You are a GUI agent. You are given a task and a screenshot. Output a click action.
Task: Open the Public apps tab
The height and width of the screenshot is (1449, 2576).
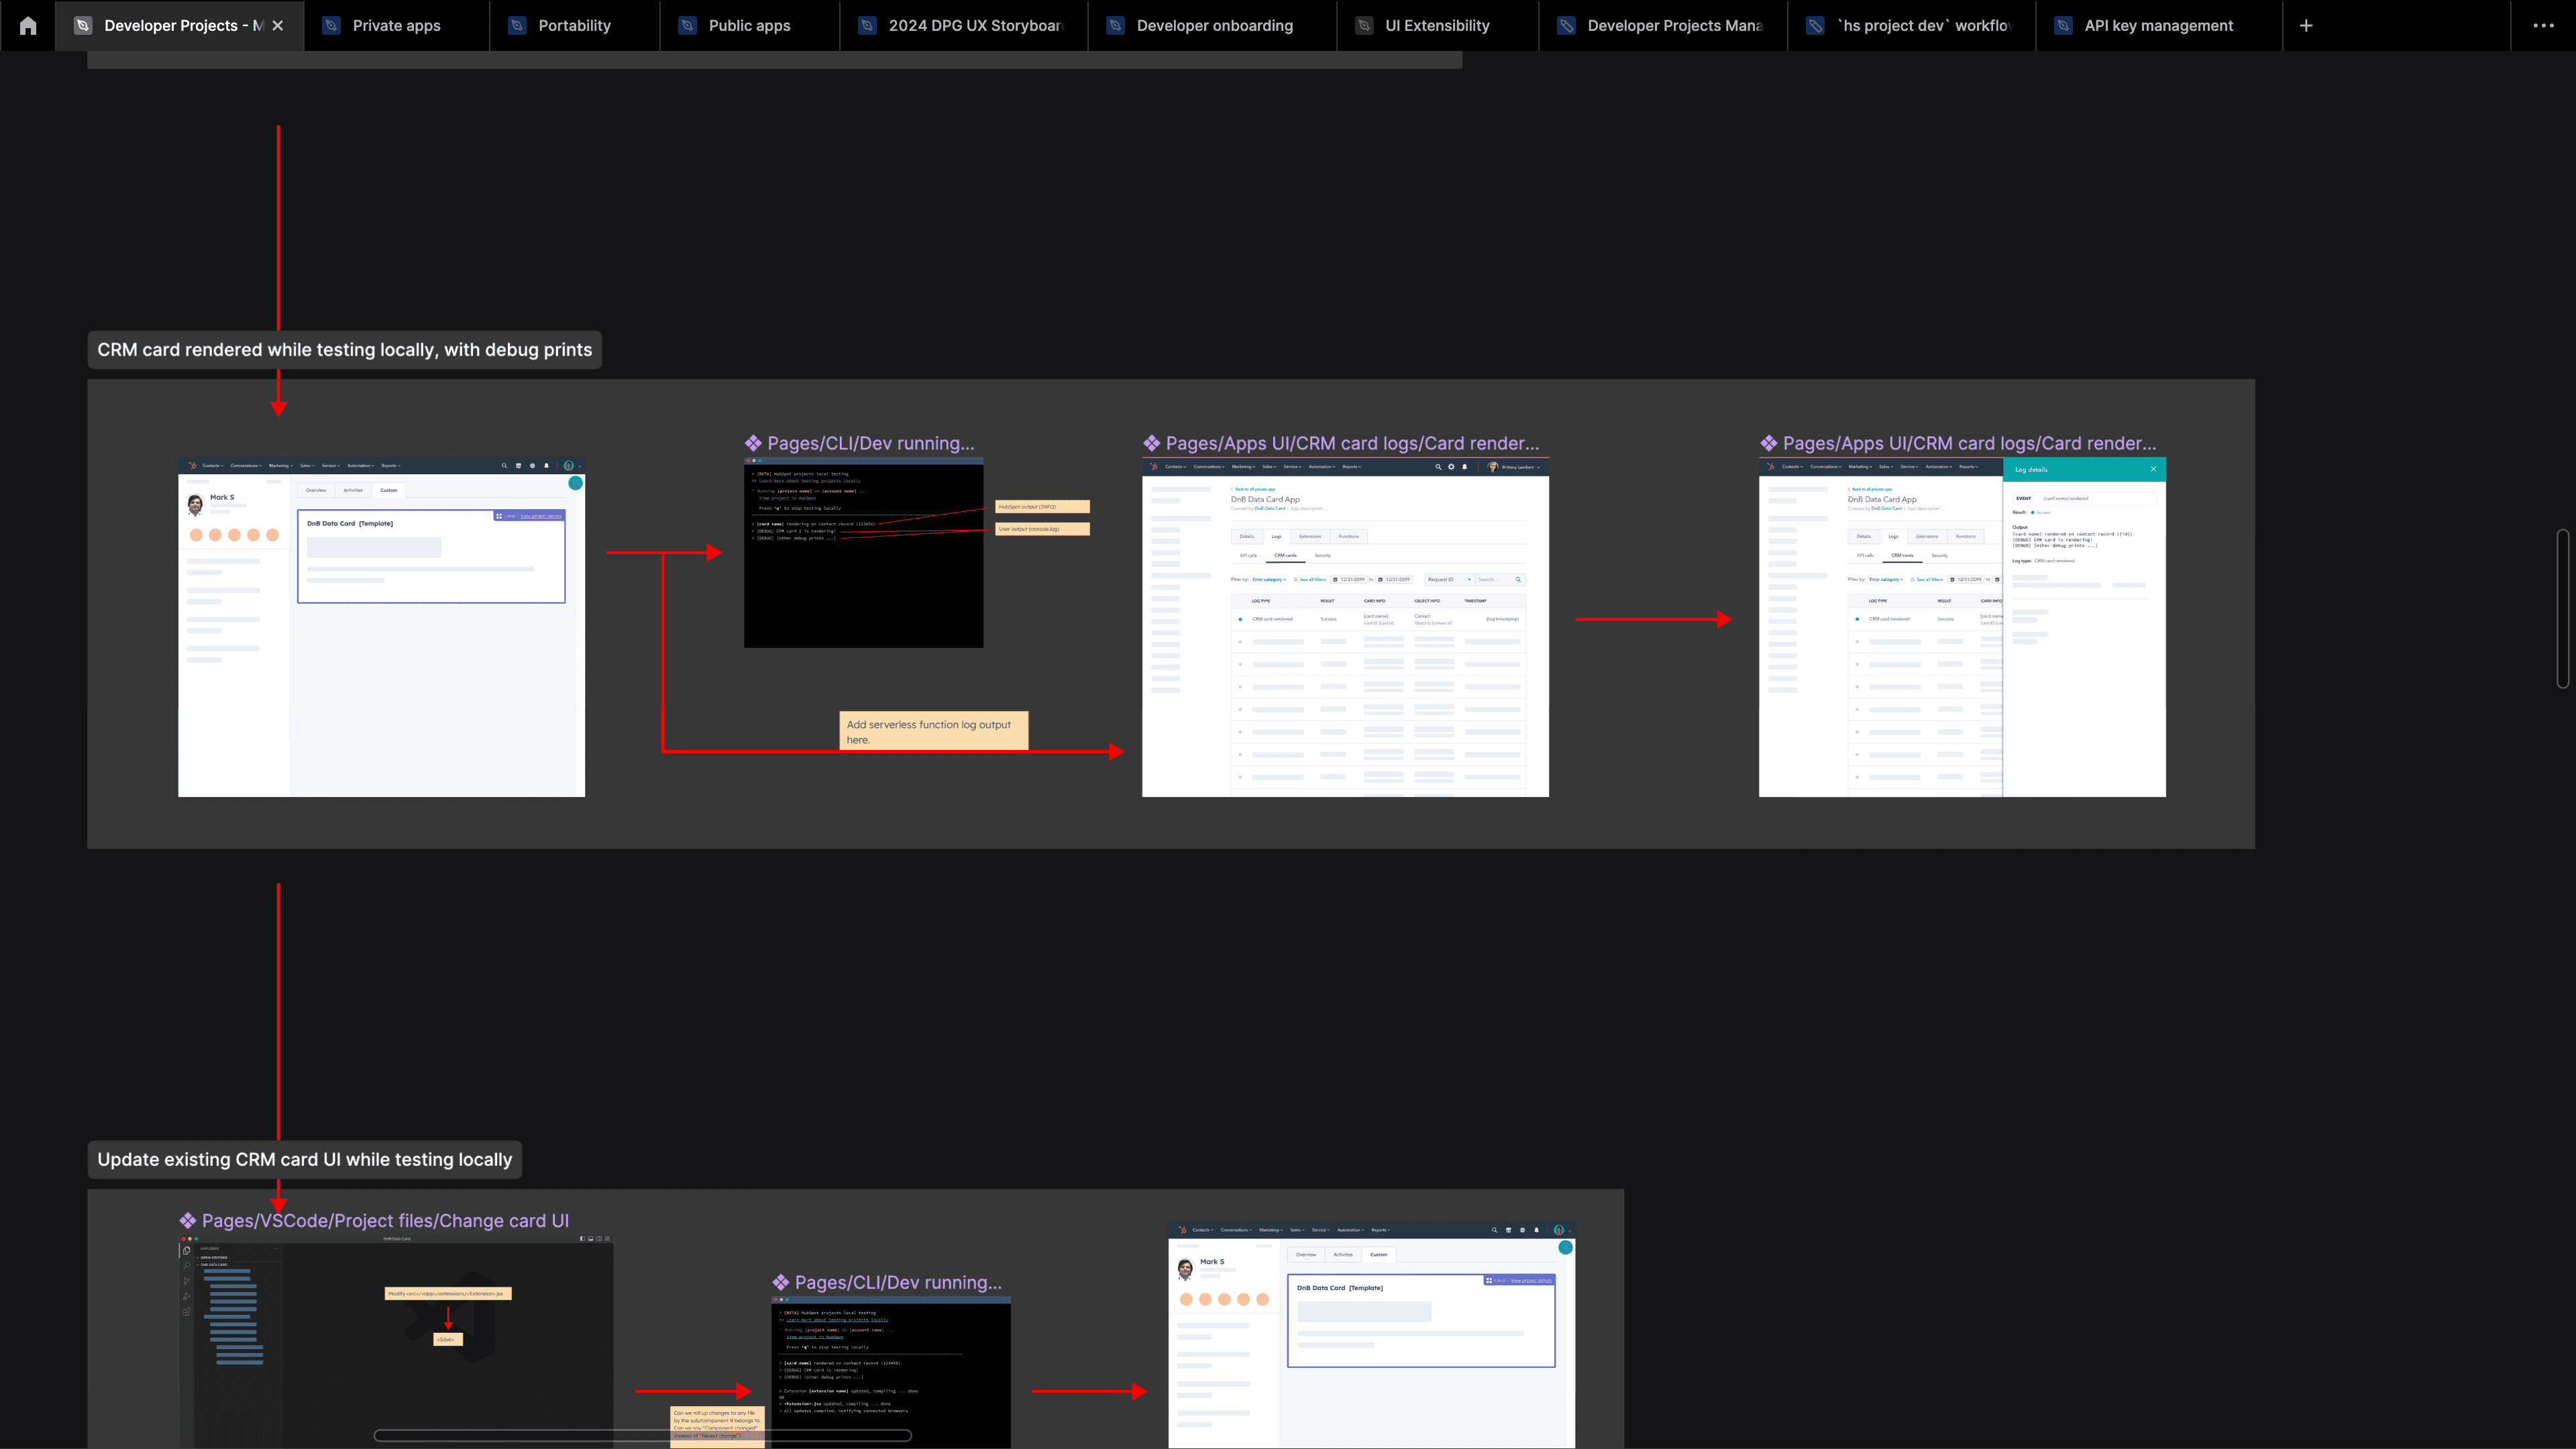pos(749,26)
